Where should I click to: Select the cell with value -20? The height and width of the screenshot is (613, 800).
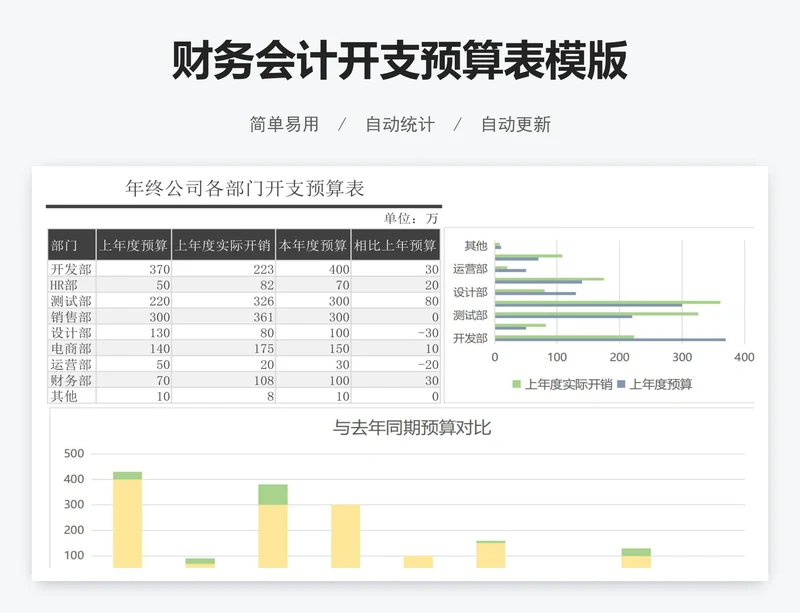coord(396,364)
